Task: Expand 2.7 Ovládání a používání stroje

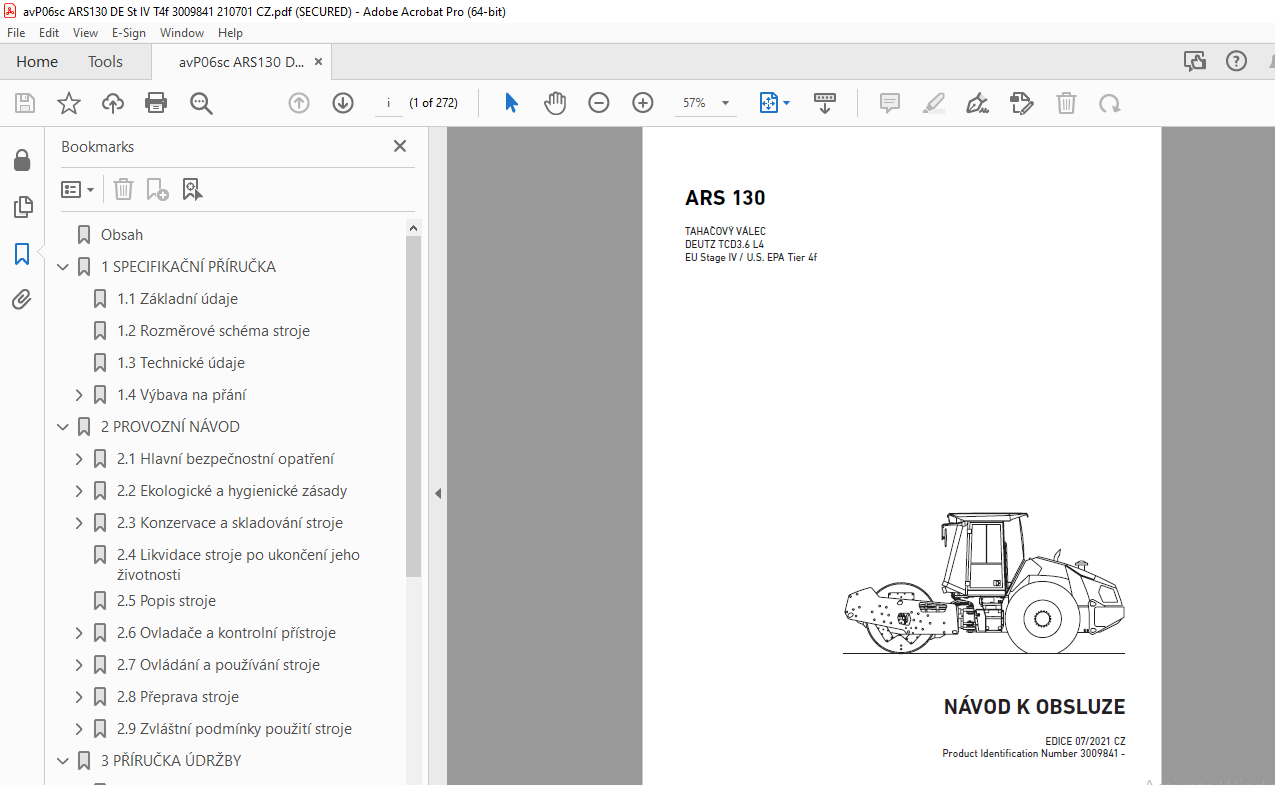Action: pos(80,665)
